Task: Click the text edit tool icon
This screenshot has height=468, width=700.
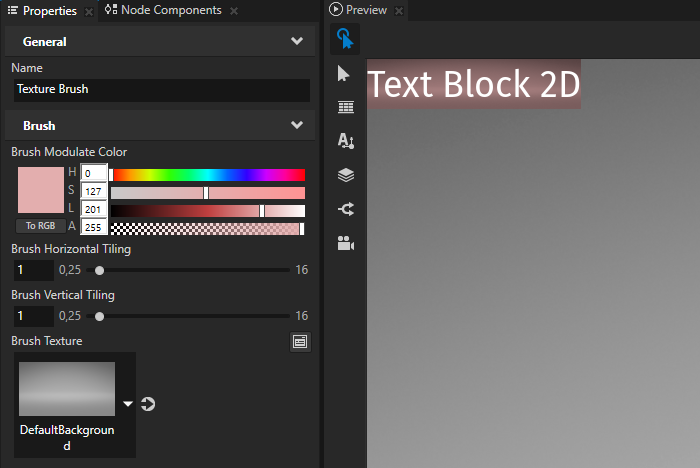Action: click(x=345, y=141)
